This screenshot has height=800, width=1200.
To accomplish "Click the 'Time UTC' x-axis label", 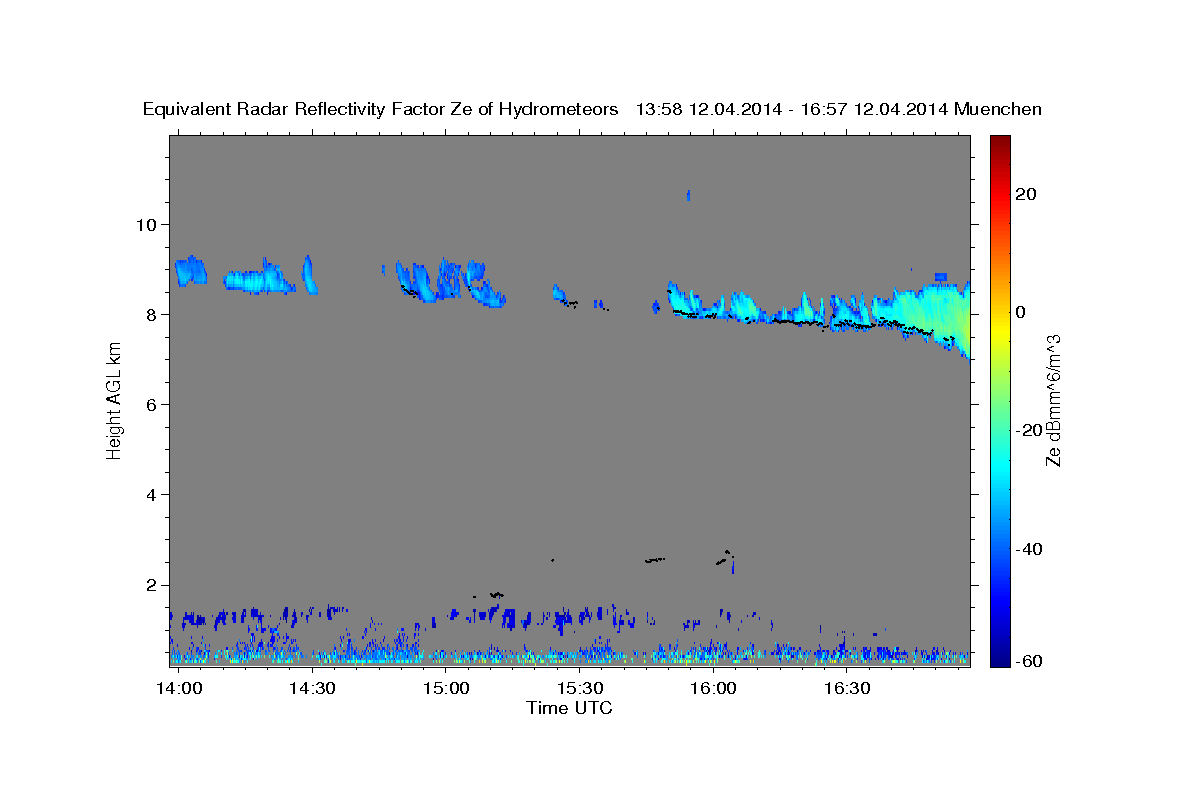I will point(569,708).
